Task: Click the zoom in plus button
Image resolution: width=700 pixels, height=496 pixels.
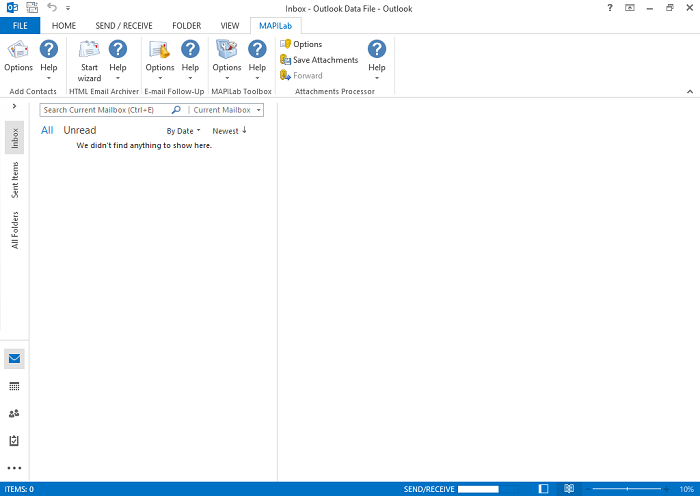Action: (667, 489)
